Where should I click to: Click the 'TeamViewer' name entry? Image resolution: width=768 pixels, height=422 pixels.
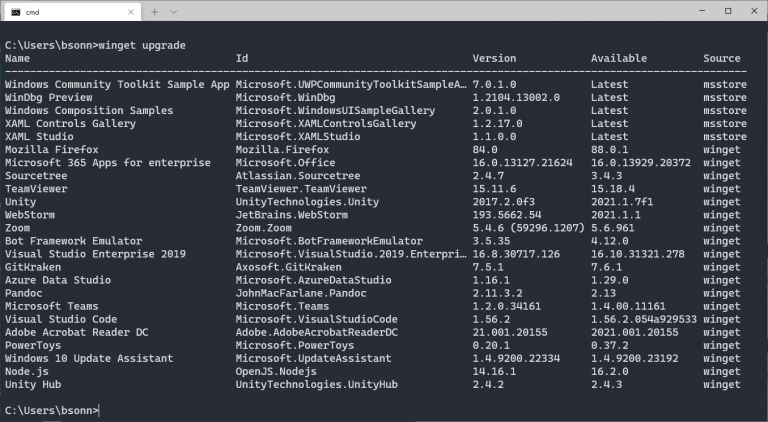coord(36,188)
